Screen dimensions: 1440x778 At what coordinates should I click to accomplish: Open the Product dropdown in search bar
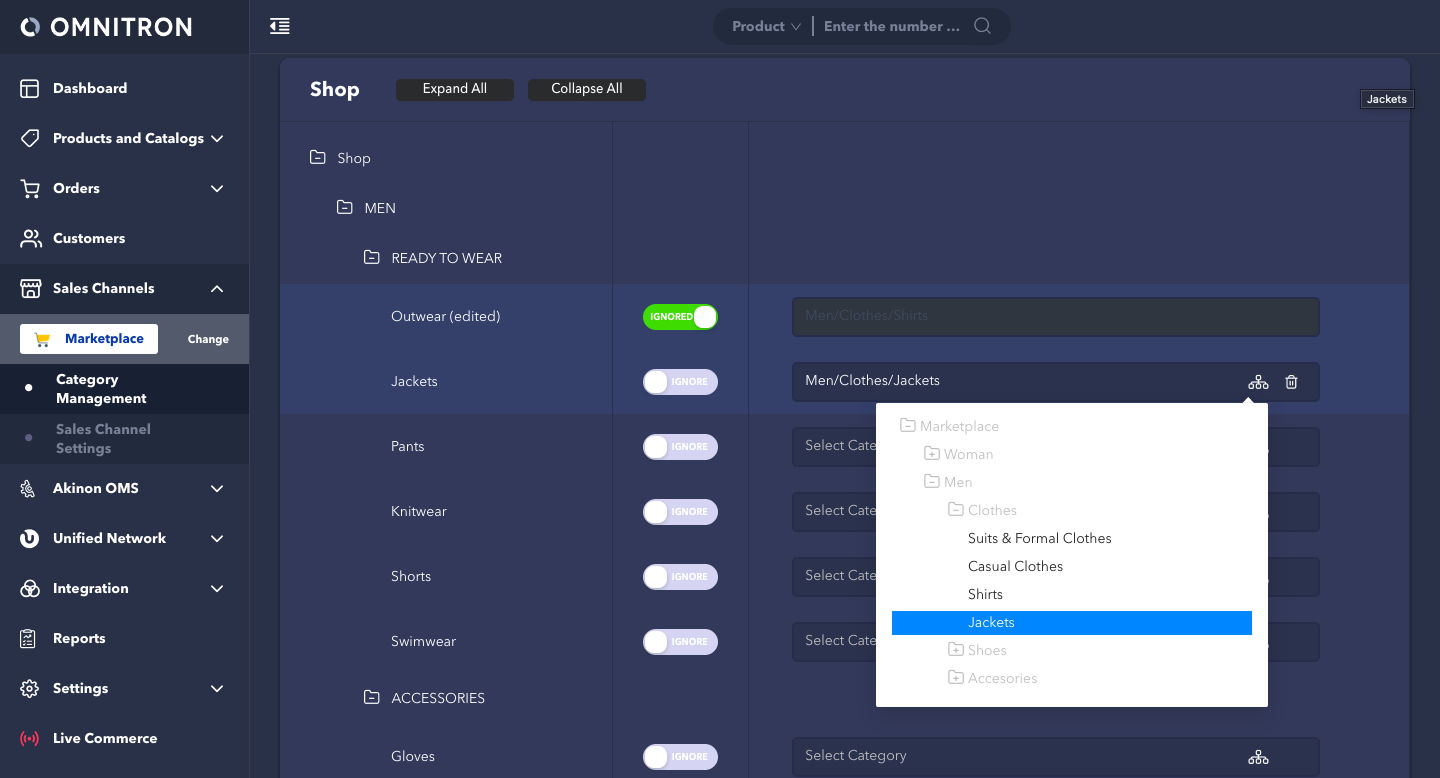click(x=766, y=27)
